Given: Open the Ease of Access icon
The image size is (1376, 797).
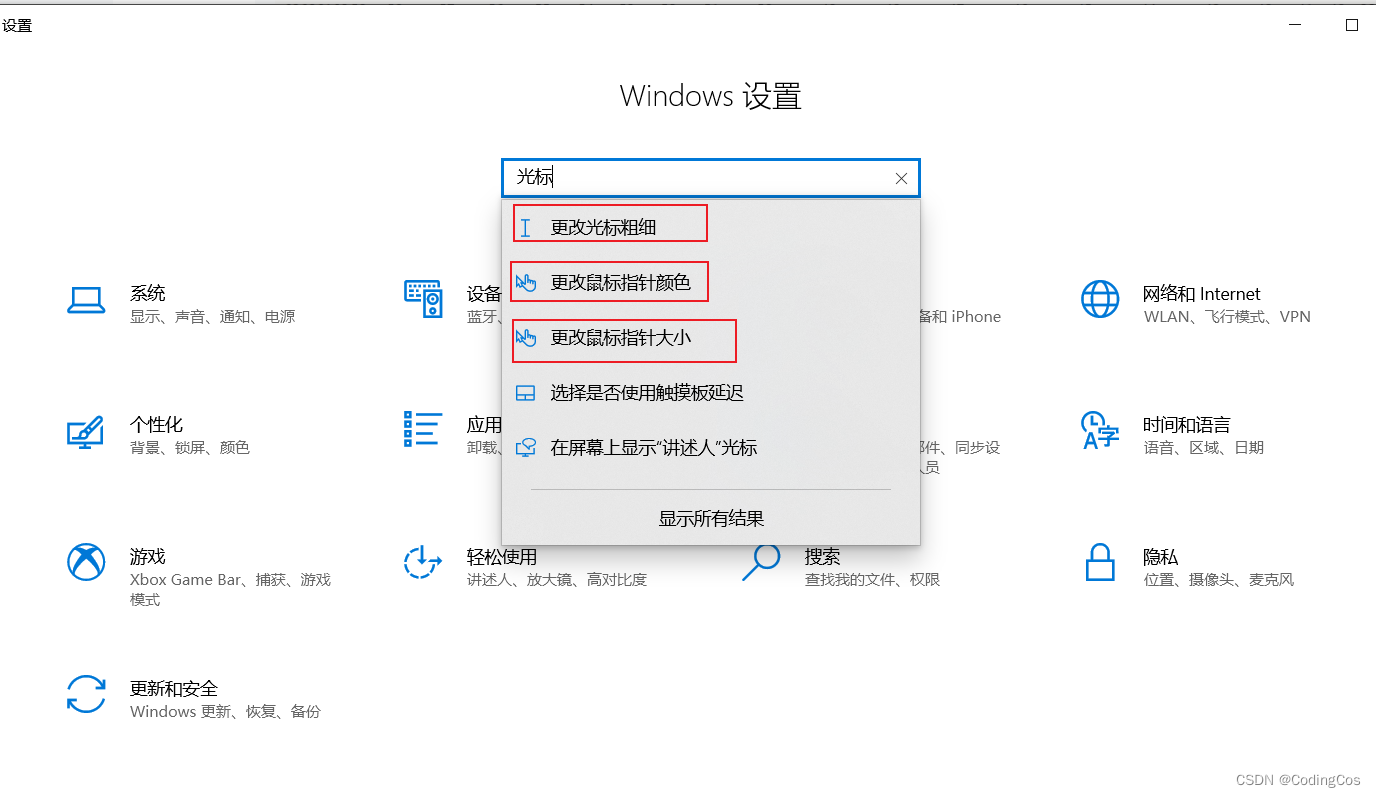Looking at the screenshot, I should 423,562.
